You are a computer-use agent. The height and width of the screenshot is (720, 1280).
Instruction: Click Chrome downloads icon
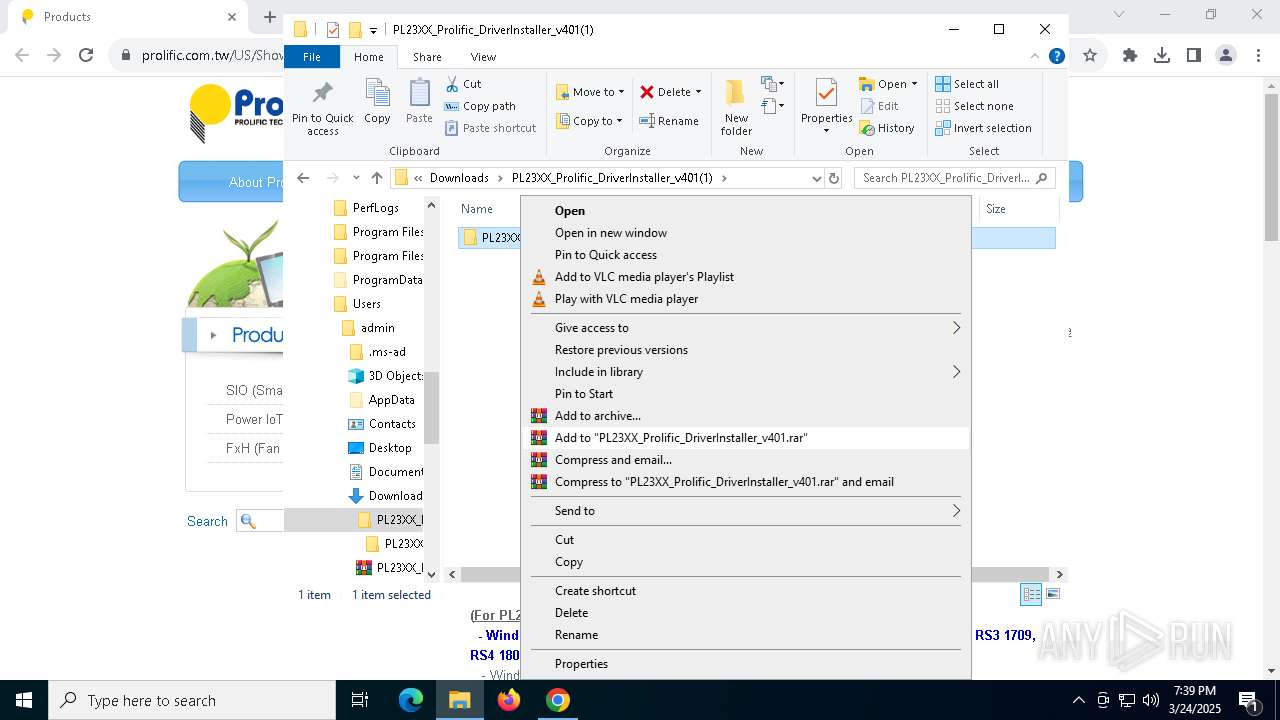(1161, 56)
